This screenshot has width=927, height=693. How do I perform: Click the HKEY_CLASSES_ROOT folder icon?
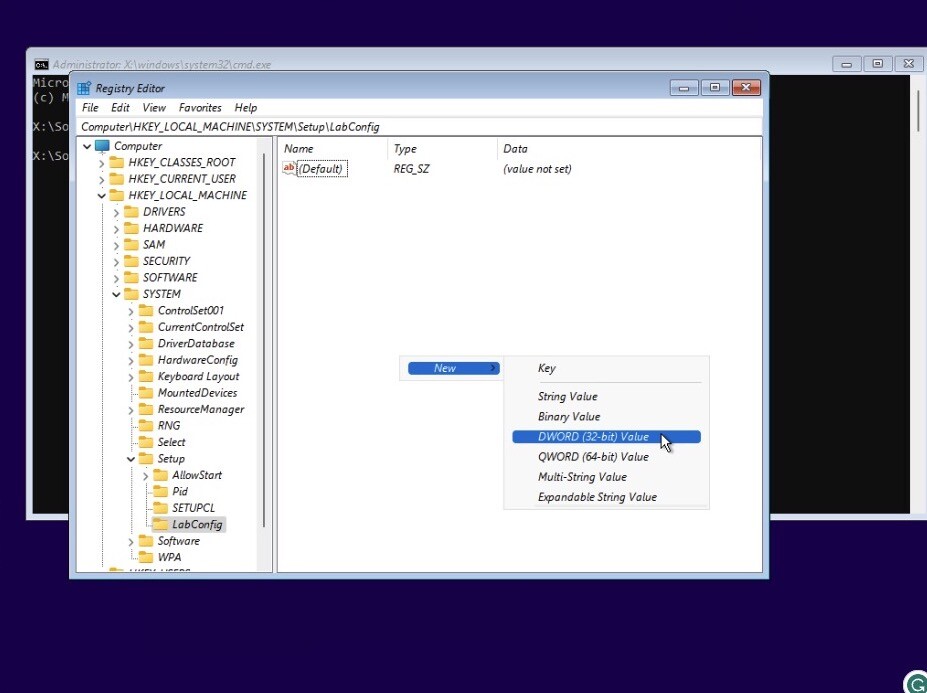coord(117,163)
